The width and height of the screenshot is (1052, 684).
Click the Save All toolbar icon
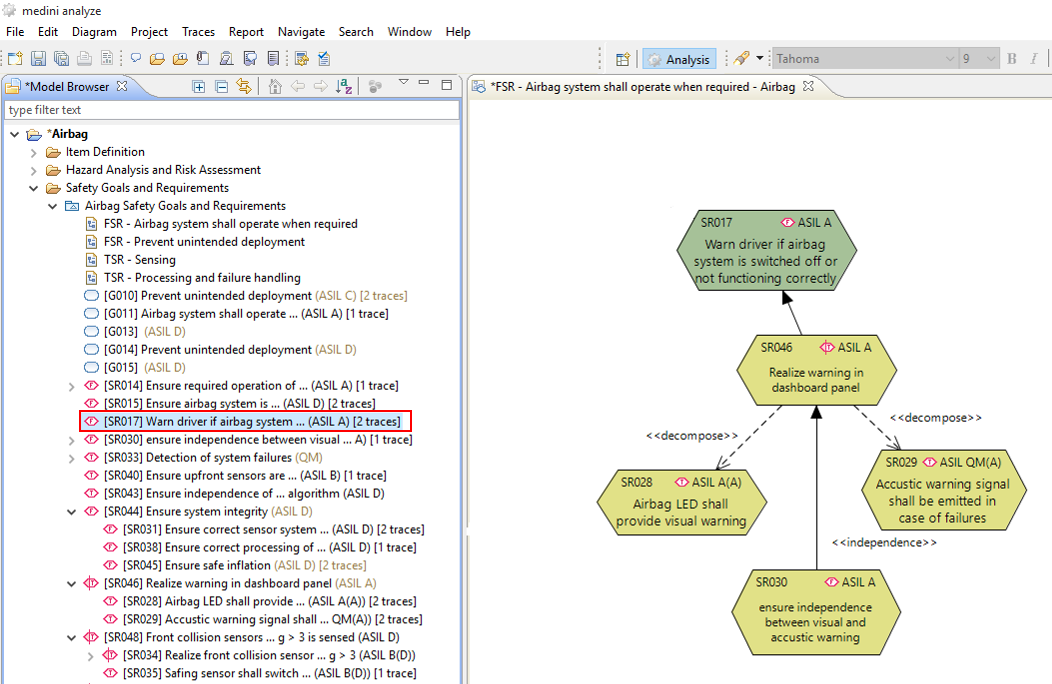click(61, 59)
